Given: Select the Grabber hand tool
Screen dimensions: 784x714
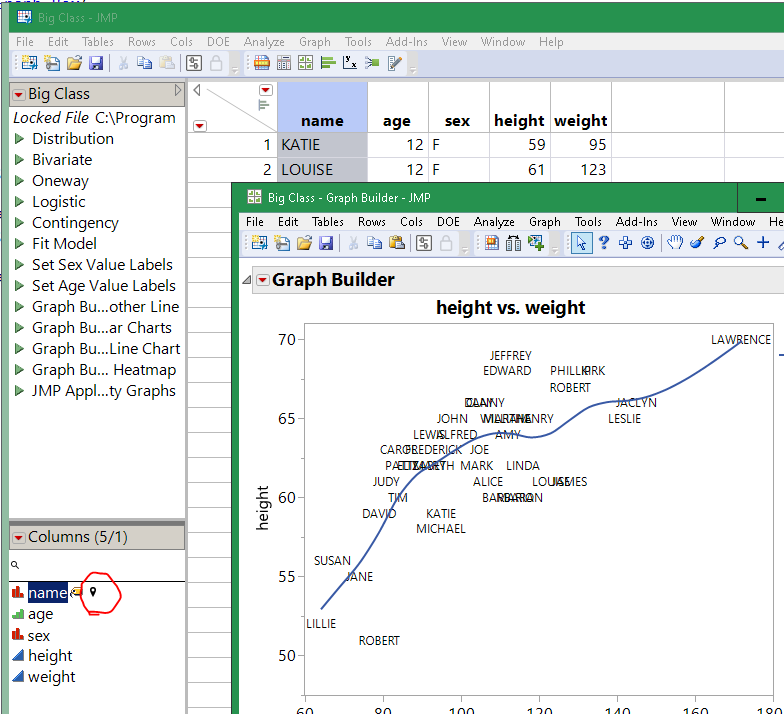Looking at the screenshot, I should 675,243.
